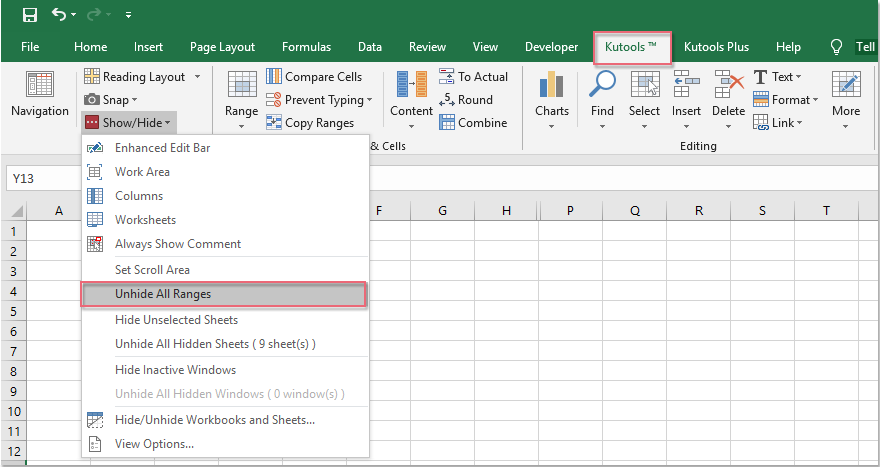
Task: Toggle the Work Area option
Action: (x=142, y=172)
